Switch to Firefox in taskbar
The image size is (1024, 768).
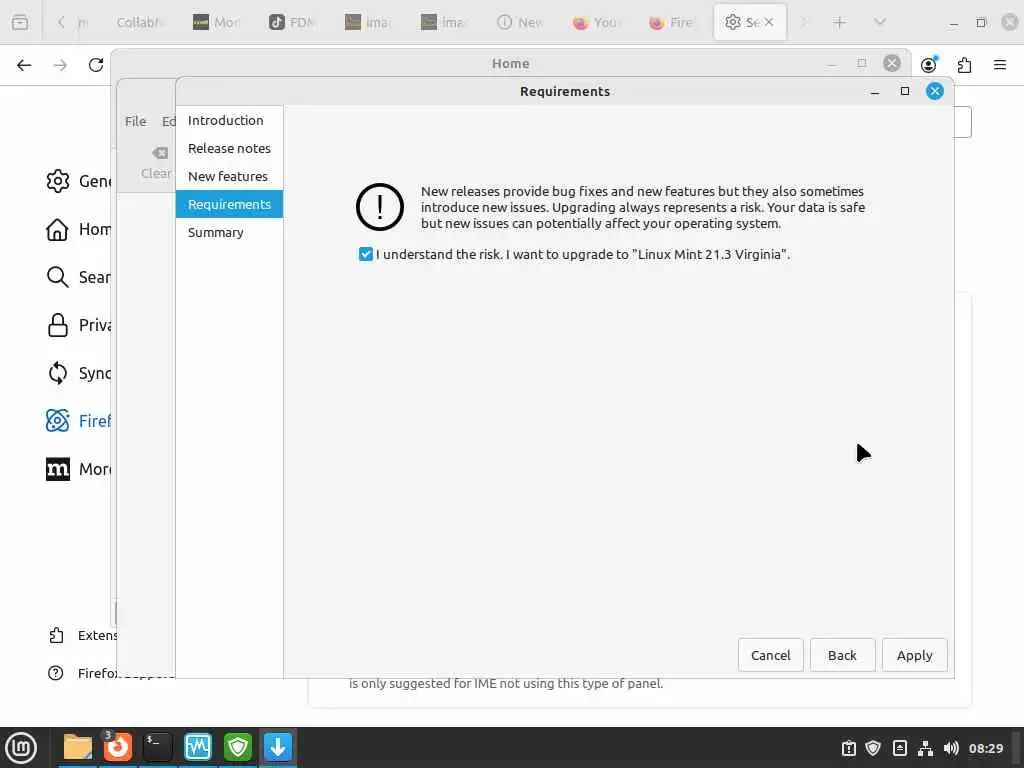click(x=118, y=746)
